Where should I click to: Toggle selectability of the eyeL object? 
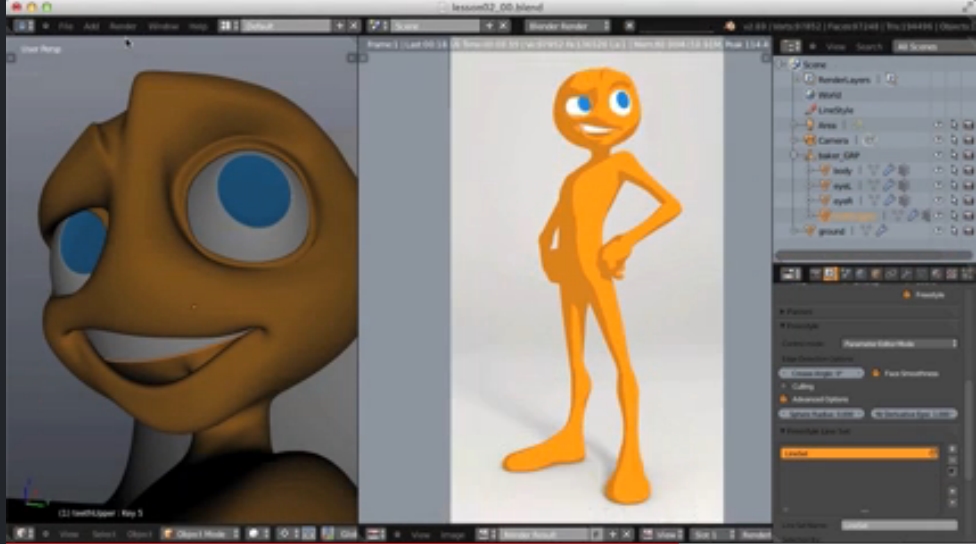point(954,185)
